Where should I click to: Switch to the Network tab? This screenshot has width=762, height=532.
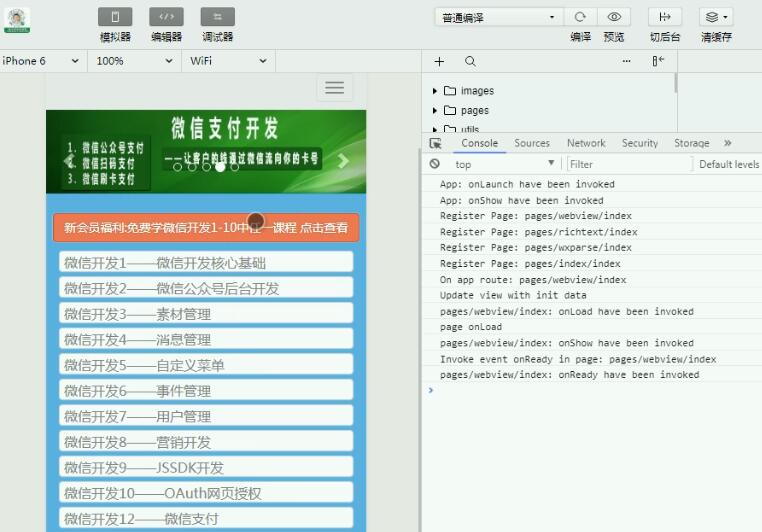click(x=586, y=143)
